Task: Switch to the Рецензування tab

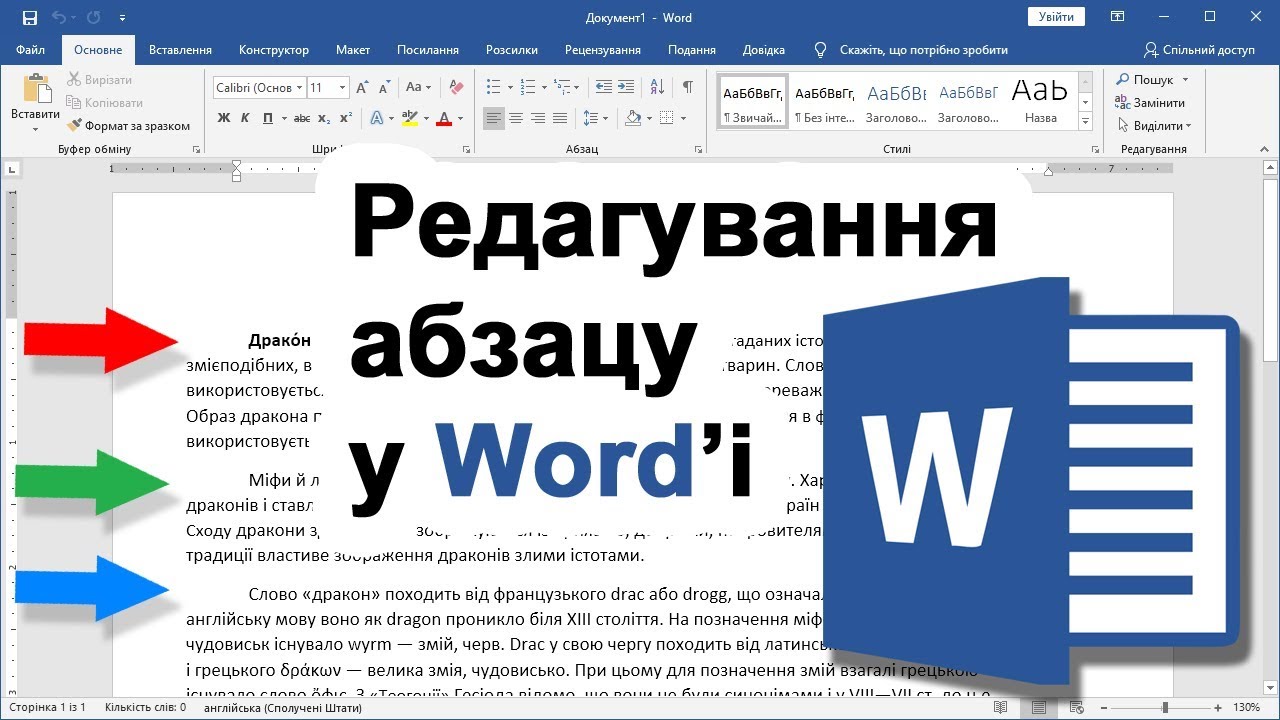Action: point(603,50)
